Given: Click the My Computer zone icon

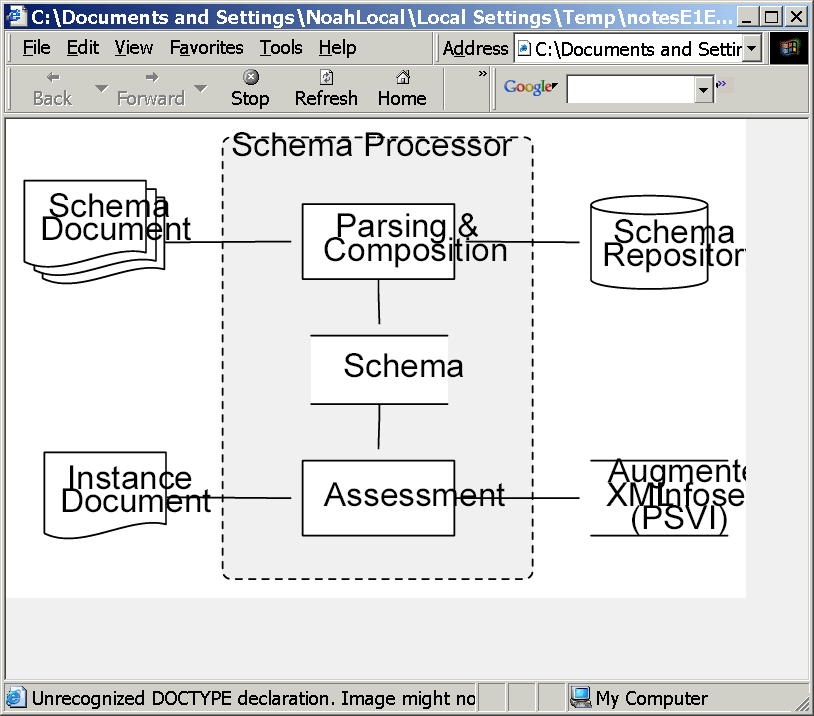Looking at the screenshot, I should point(581,698).
